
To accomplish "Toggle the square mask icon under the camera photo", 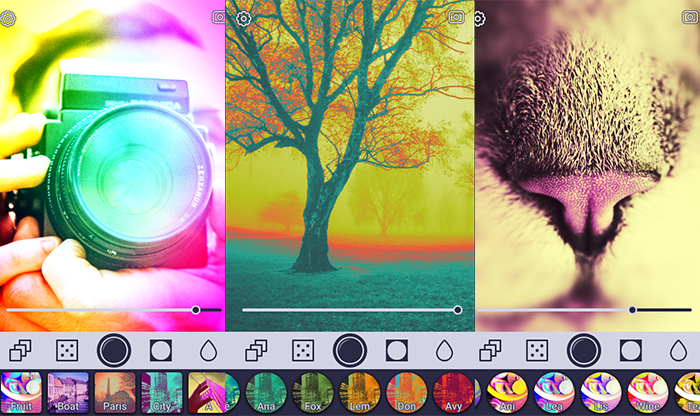I will 161,350.
